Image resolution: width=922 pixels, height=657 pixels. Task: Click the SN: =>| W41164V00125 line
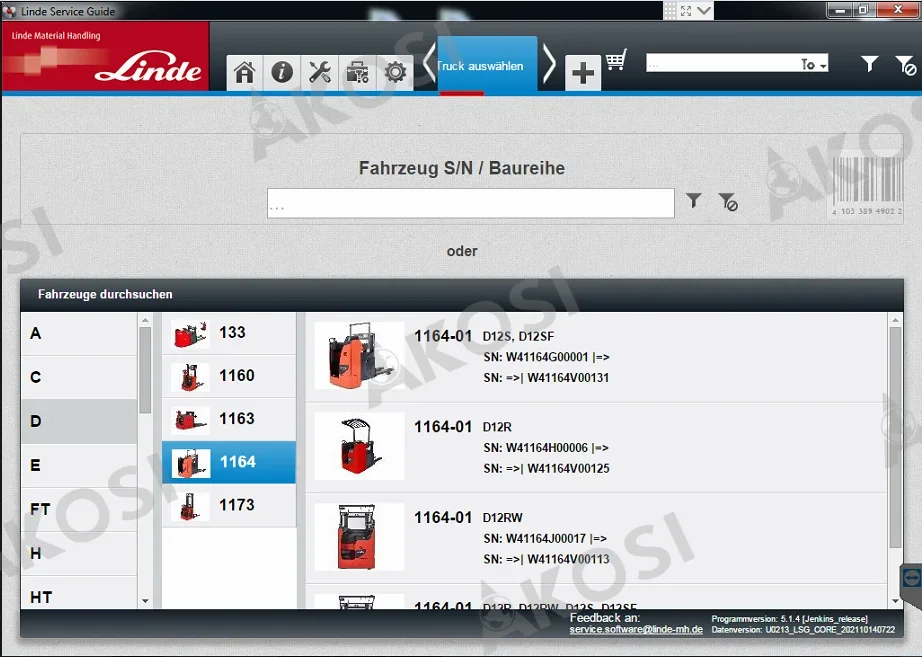[x=546, y=468]
